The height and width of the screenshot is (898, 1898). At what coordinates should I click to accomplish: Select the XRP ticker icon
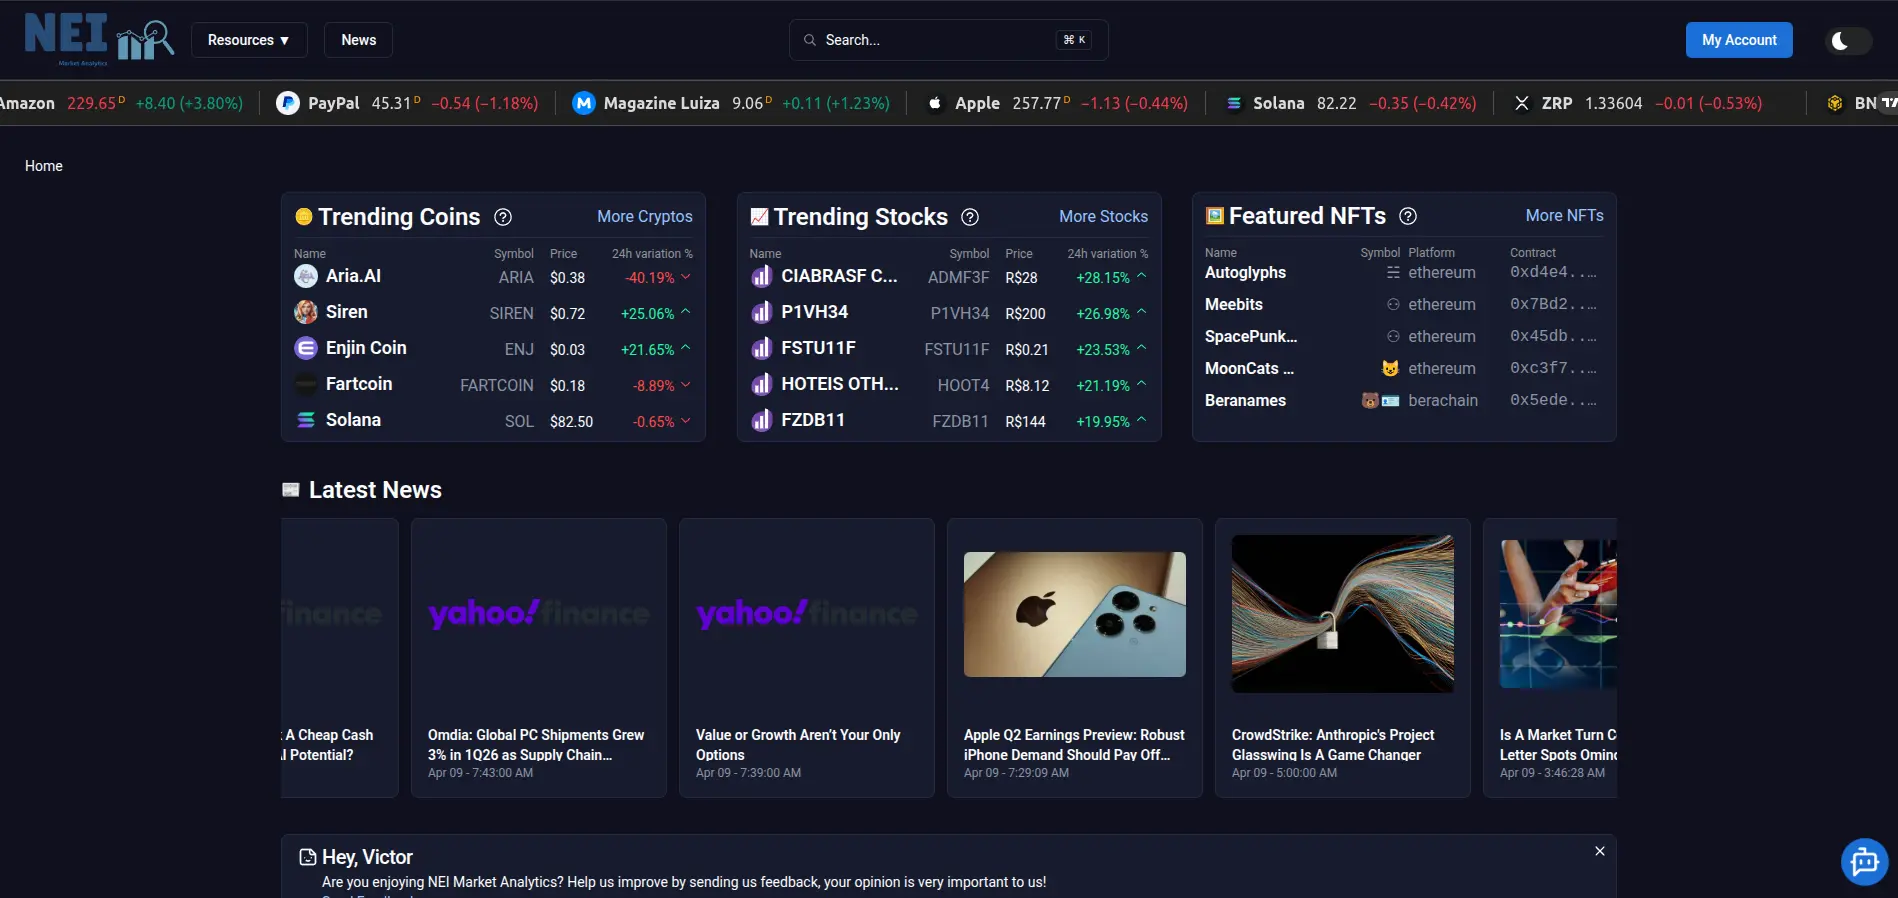coord(1522,103)
